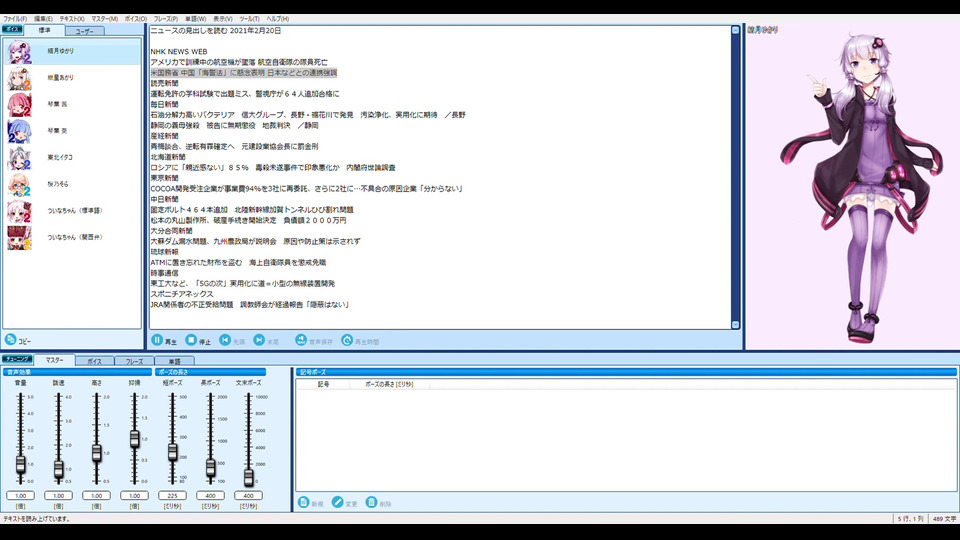Click the ポーズの長さ [ミリ秒] column header

pos(389,384)
